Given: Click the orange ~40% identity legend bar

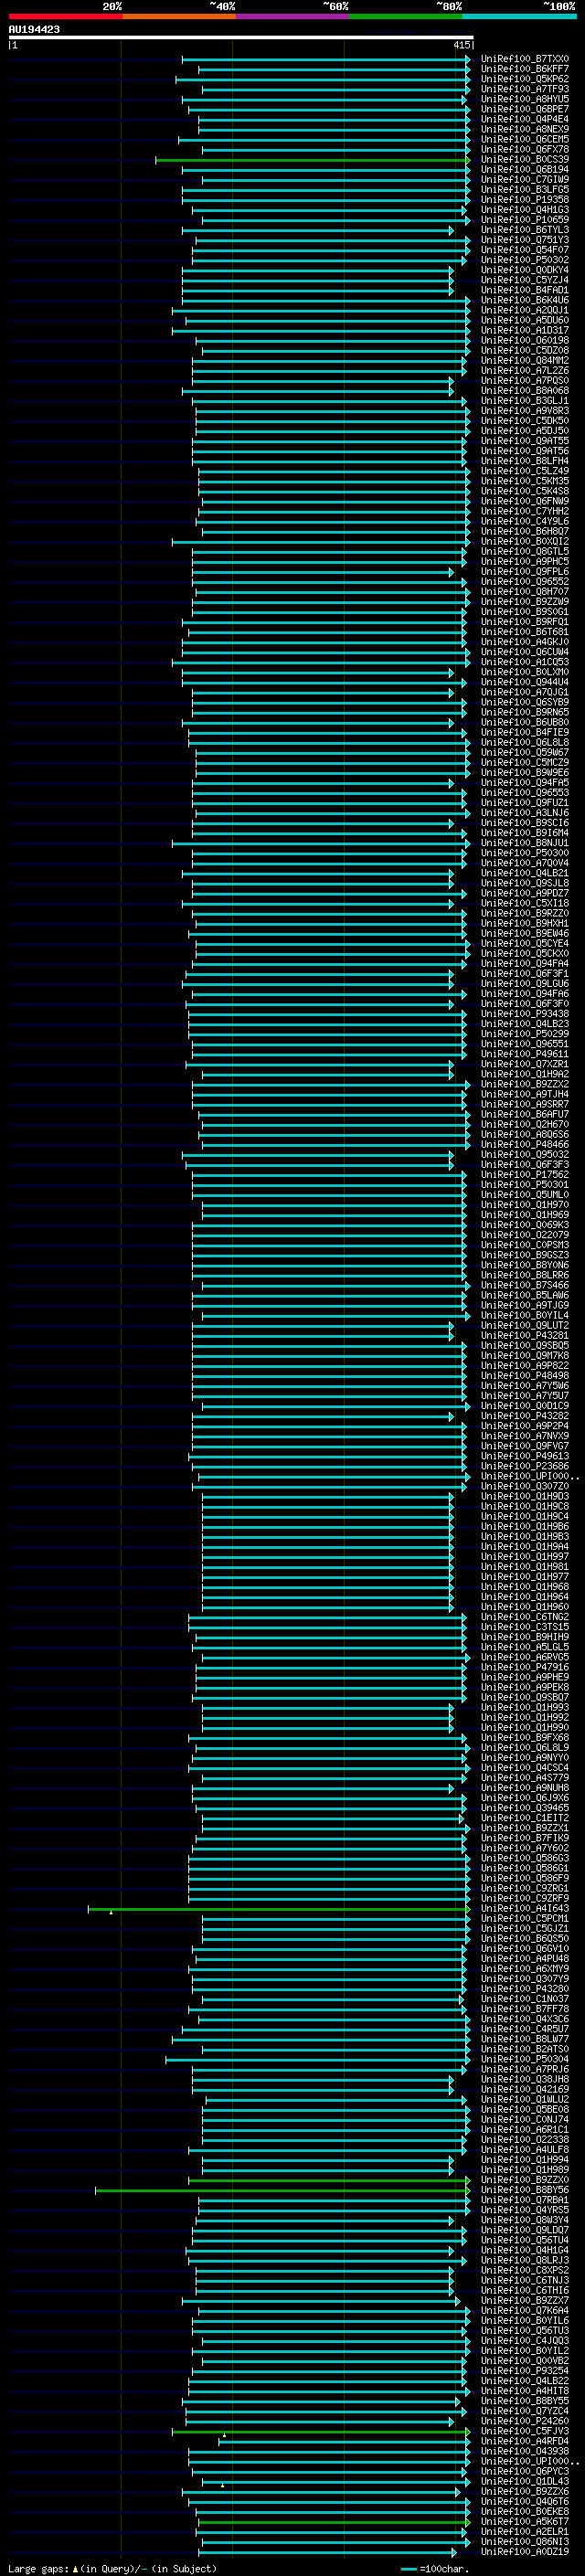Looking at the screenshot, I should click(179, 16).
